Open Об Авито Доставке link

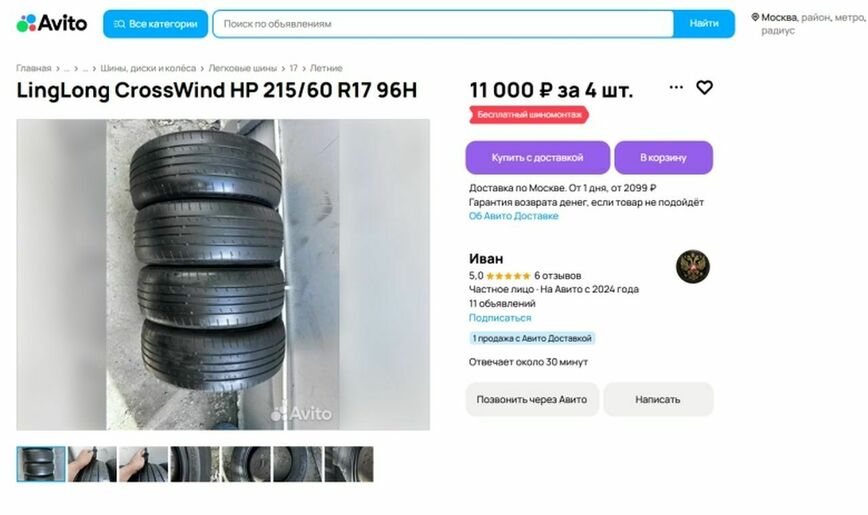pos(513,216)
